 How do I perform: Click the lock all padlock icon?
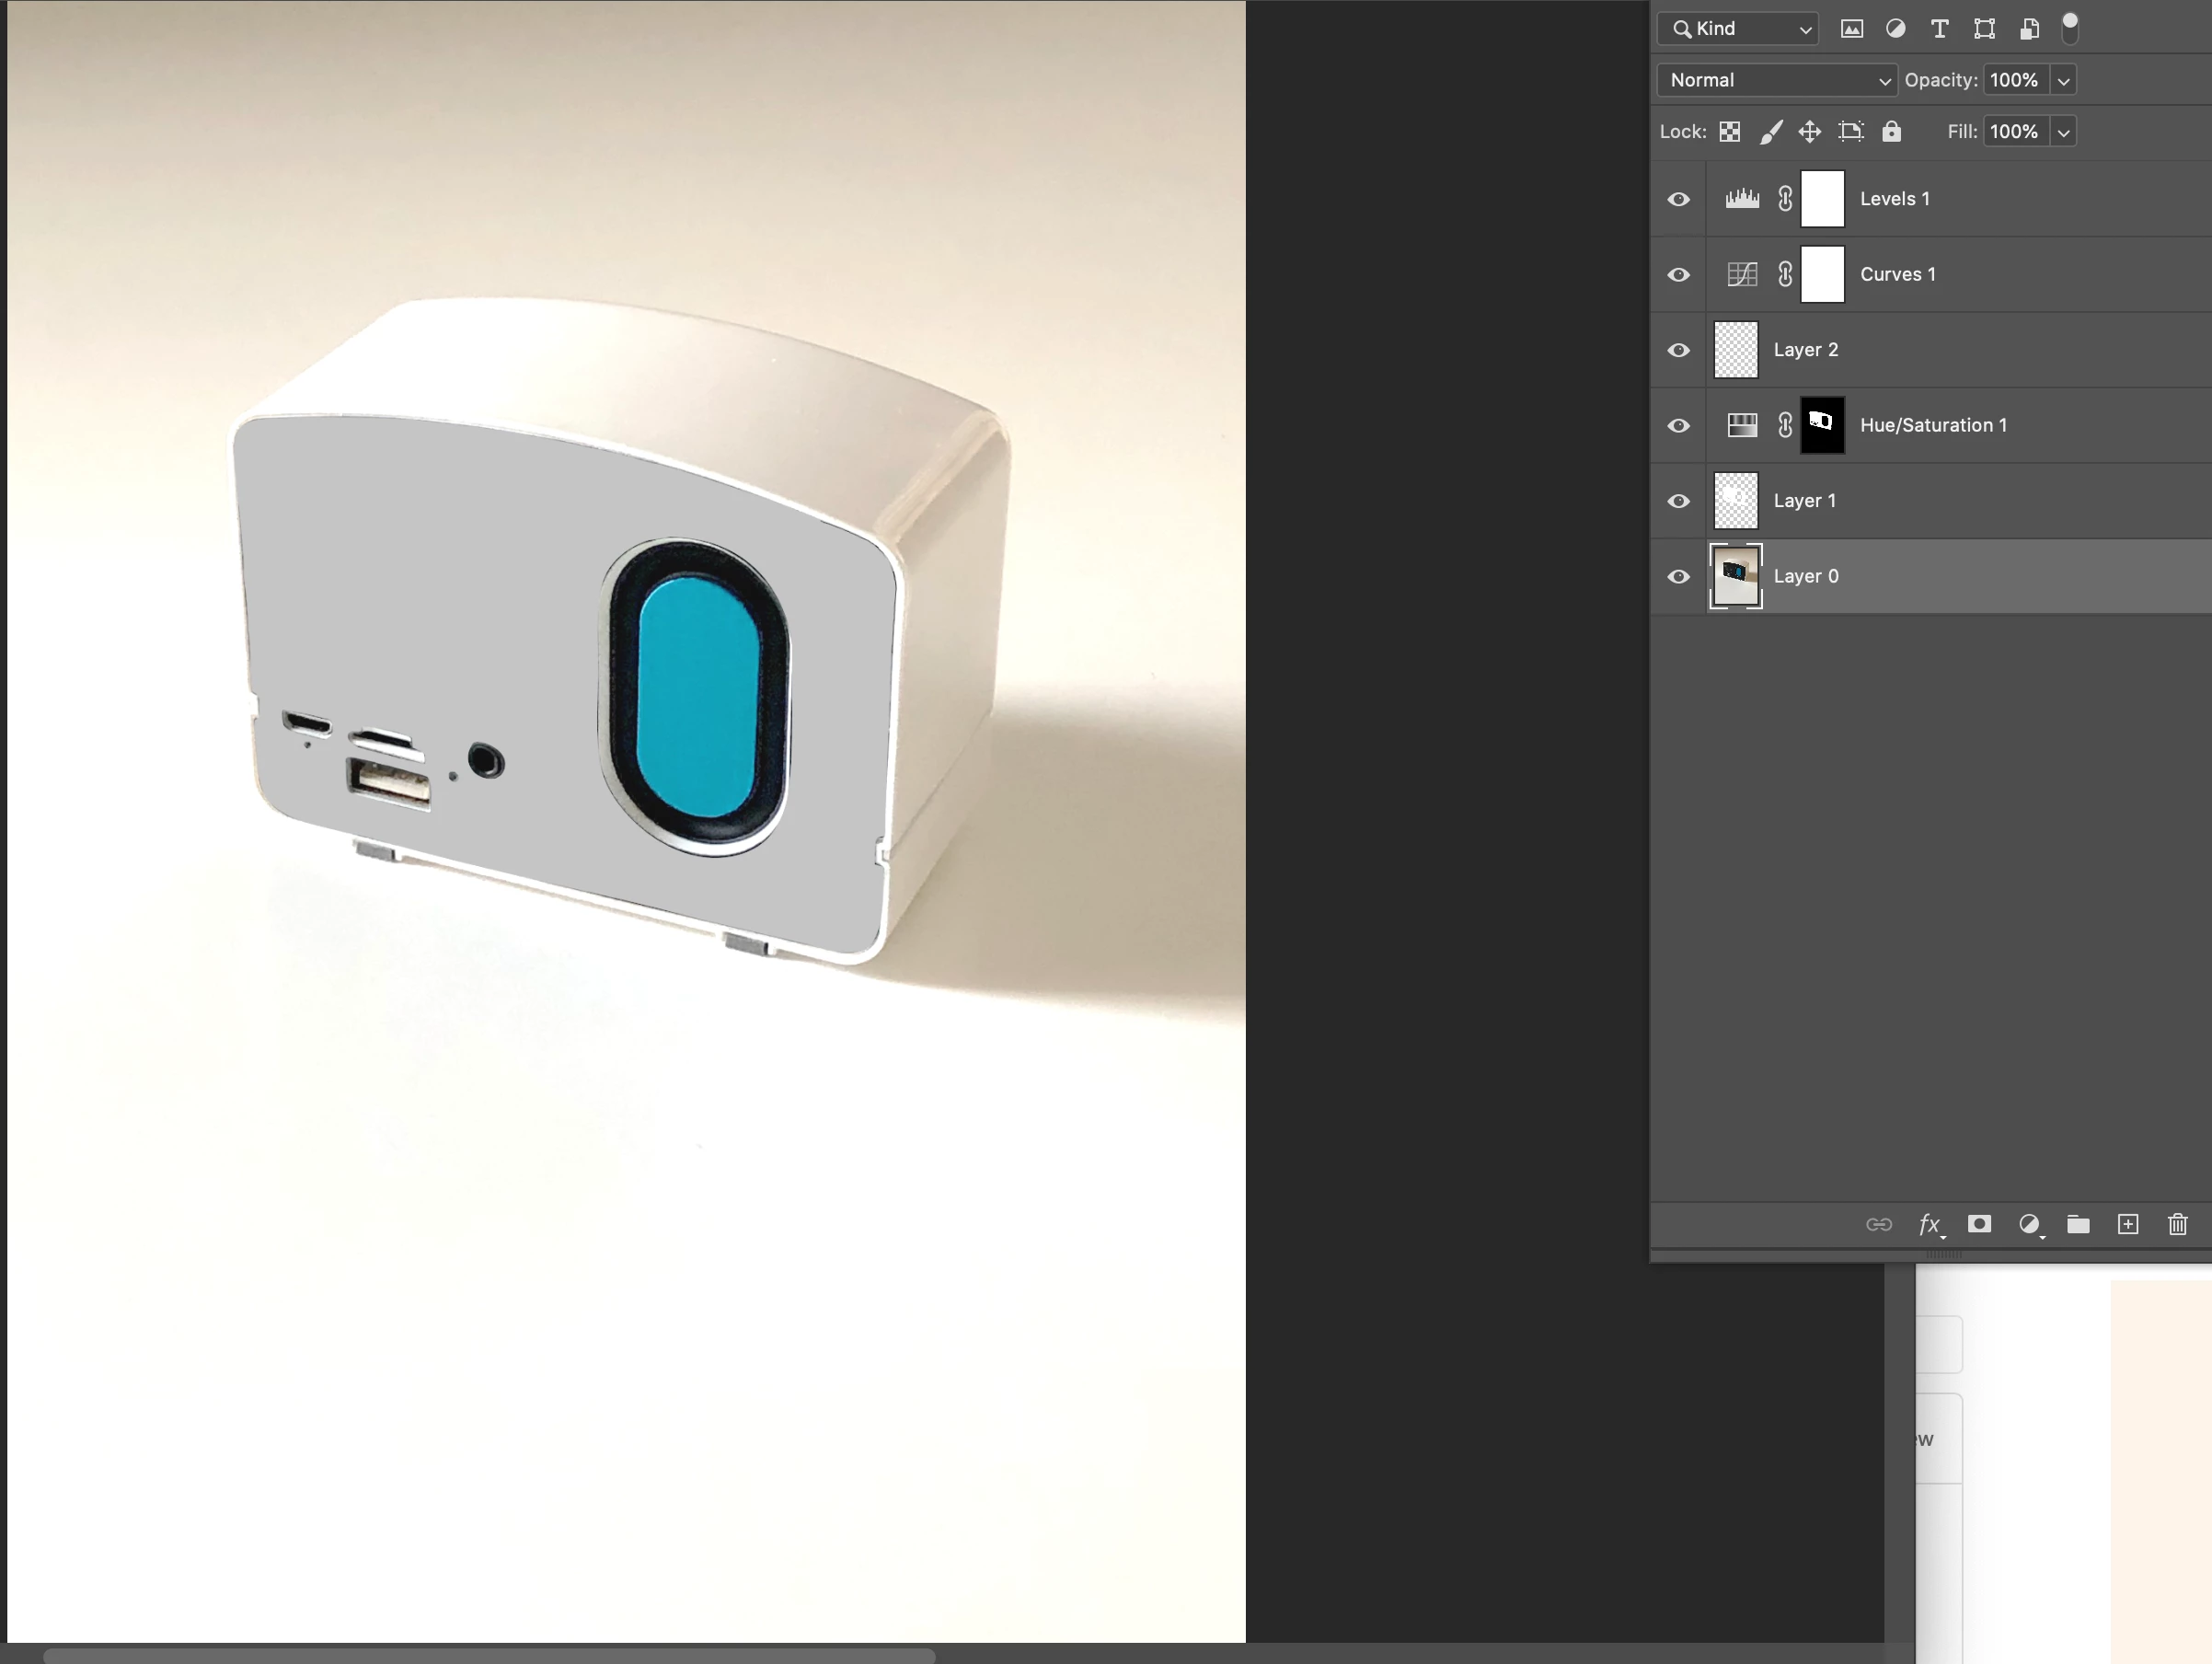(1891, 132)
